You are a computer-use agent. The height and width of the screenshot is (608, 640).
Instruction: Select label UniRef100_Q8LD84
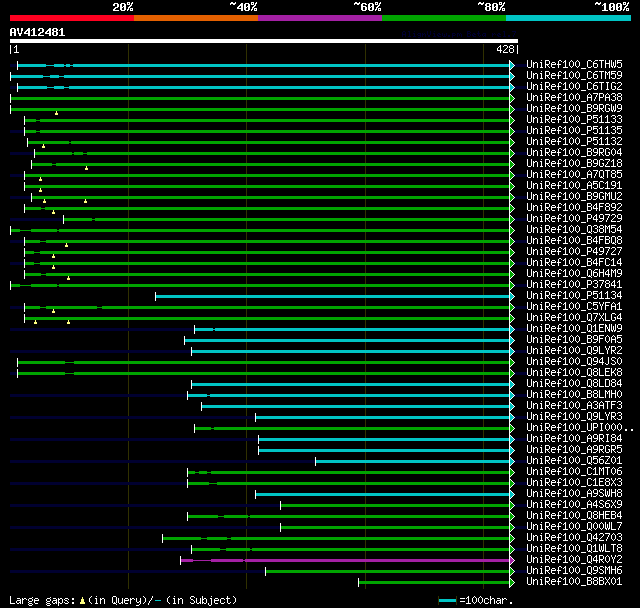[x=574, y=384]
